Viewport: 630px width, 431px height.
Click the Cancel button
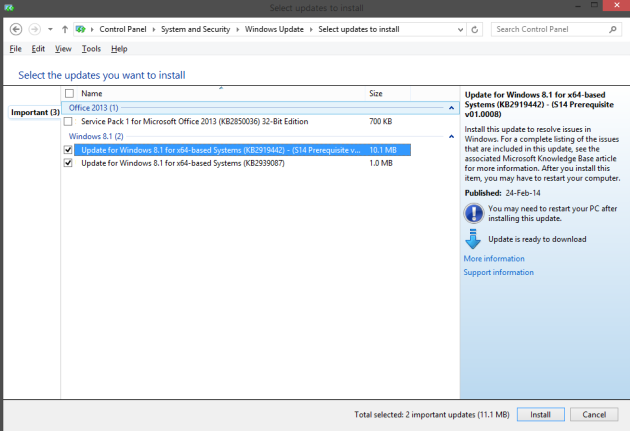594,415
